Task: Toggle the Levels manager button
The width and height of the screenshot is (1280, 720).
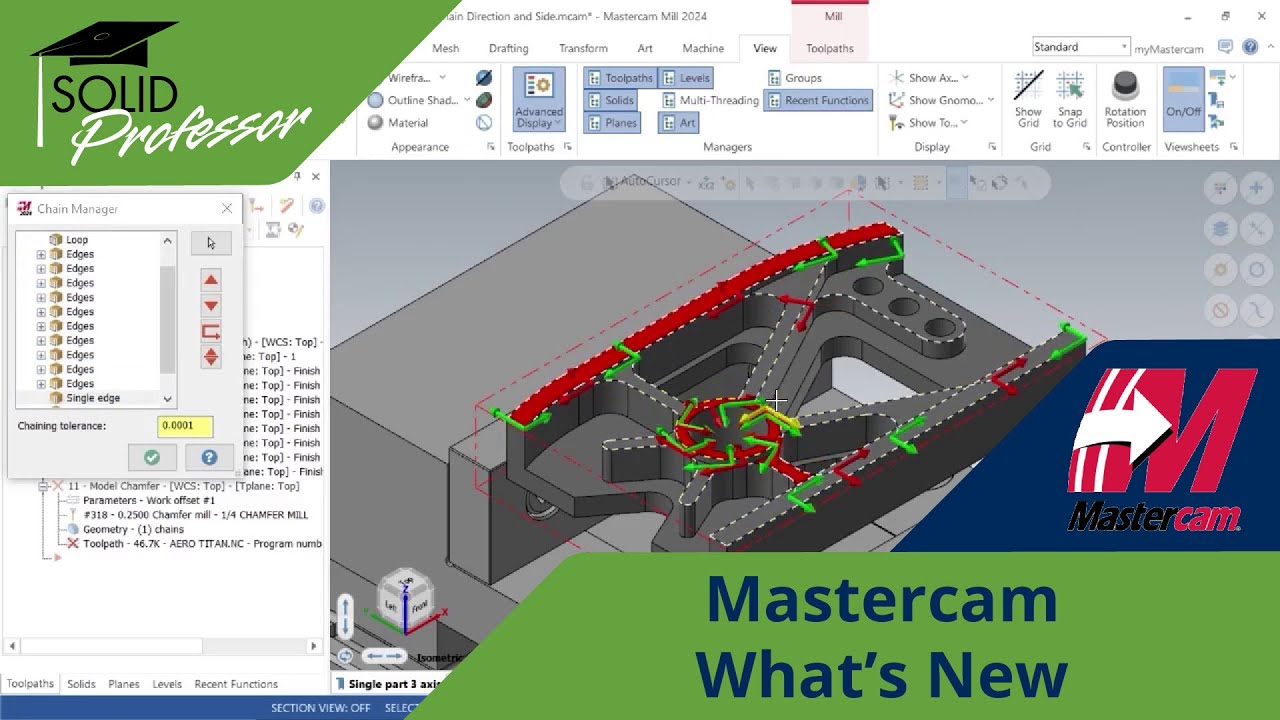Action: pyautogui.click(x=686, y=78)
